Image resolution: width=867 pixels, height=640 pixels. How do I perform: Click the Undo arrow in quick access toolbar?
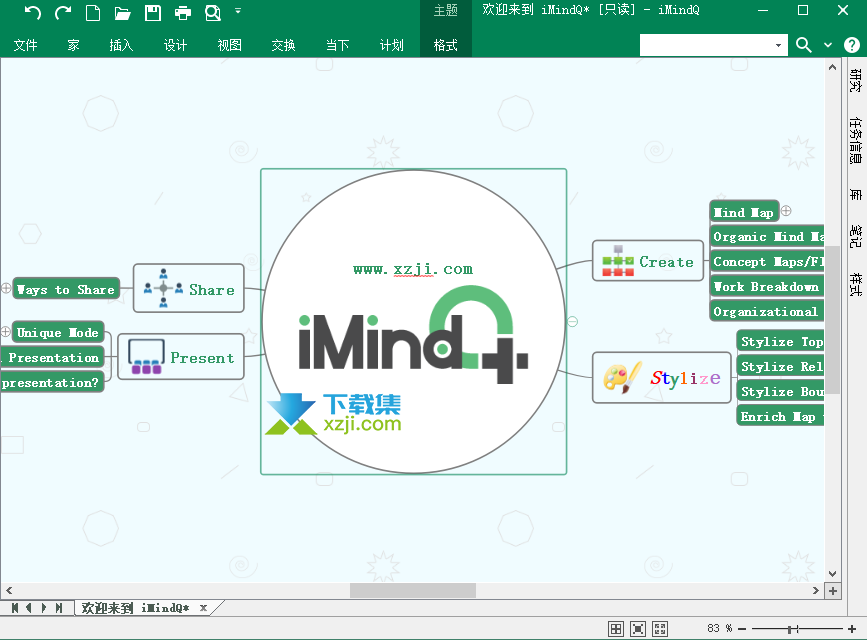click(x=33, y=13)
